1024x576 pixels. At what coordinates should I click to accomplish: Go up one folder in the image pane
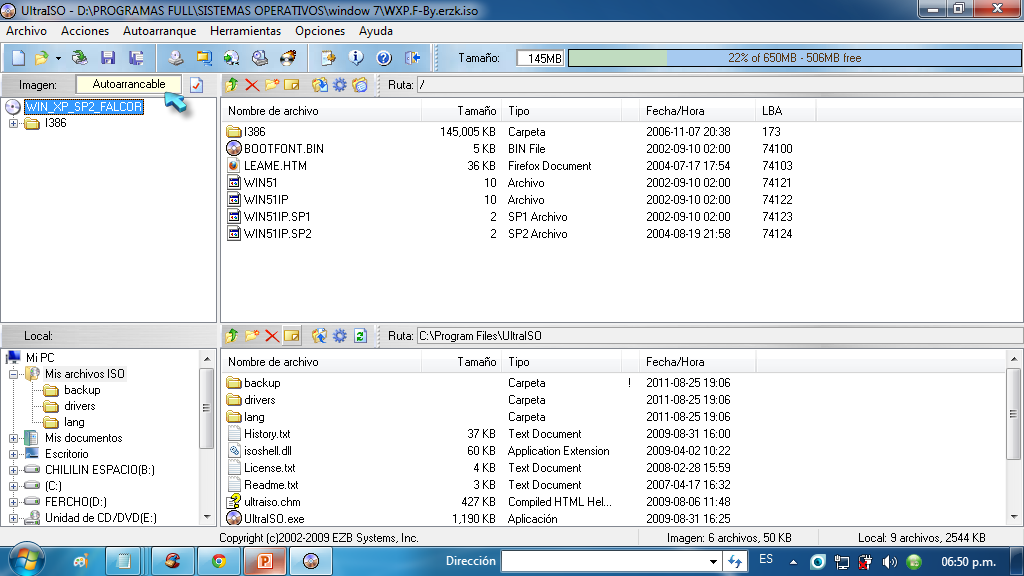pyautogui.click(x=232, y=85)
